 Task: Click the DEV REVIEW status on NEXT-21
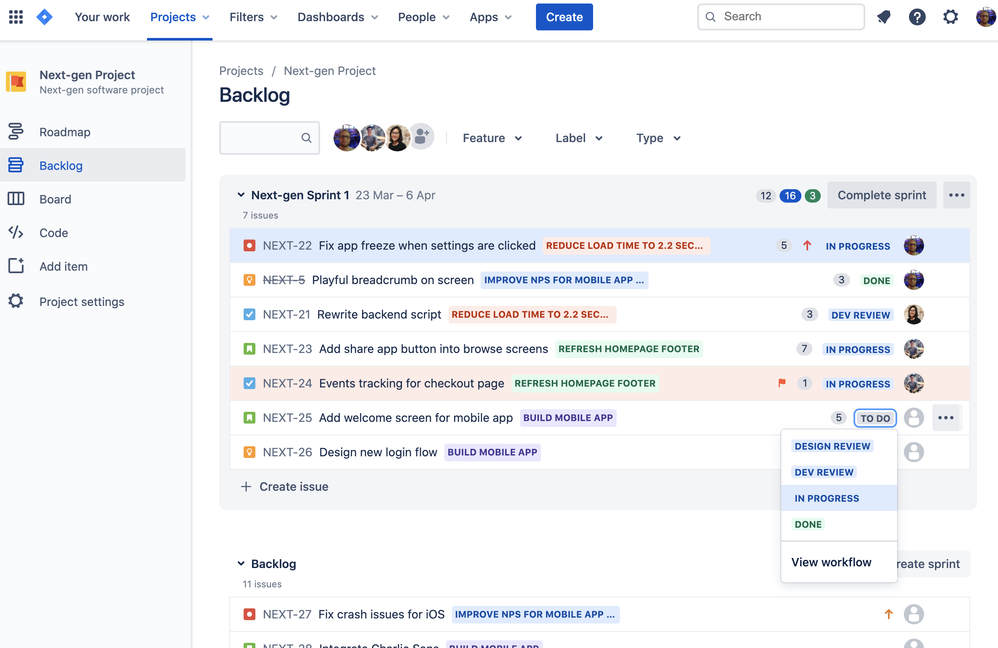click(x=861, y=315)
